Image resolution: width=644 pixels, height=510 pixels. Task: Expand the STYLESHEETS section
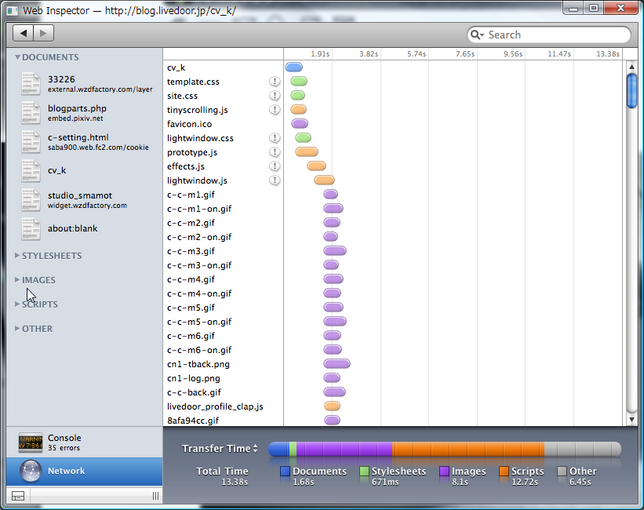17,255
